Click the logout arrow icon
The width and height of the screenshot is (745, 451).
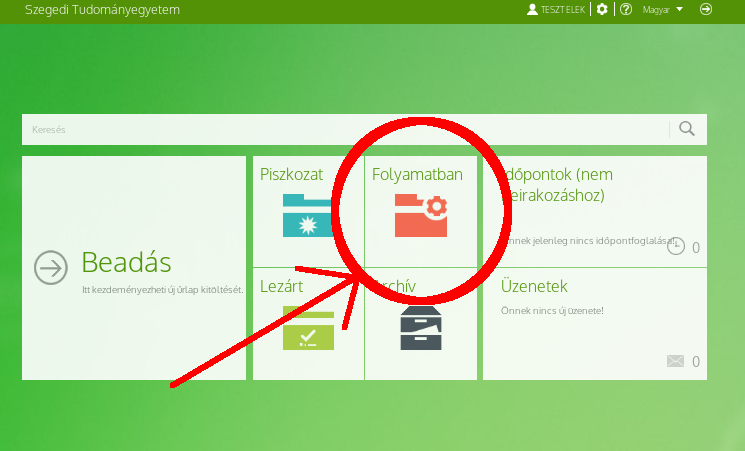[706, 9]
